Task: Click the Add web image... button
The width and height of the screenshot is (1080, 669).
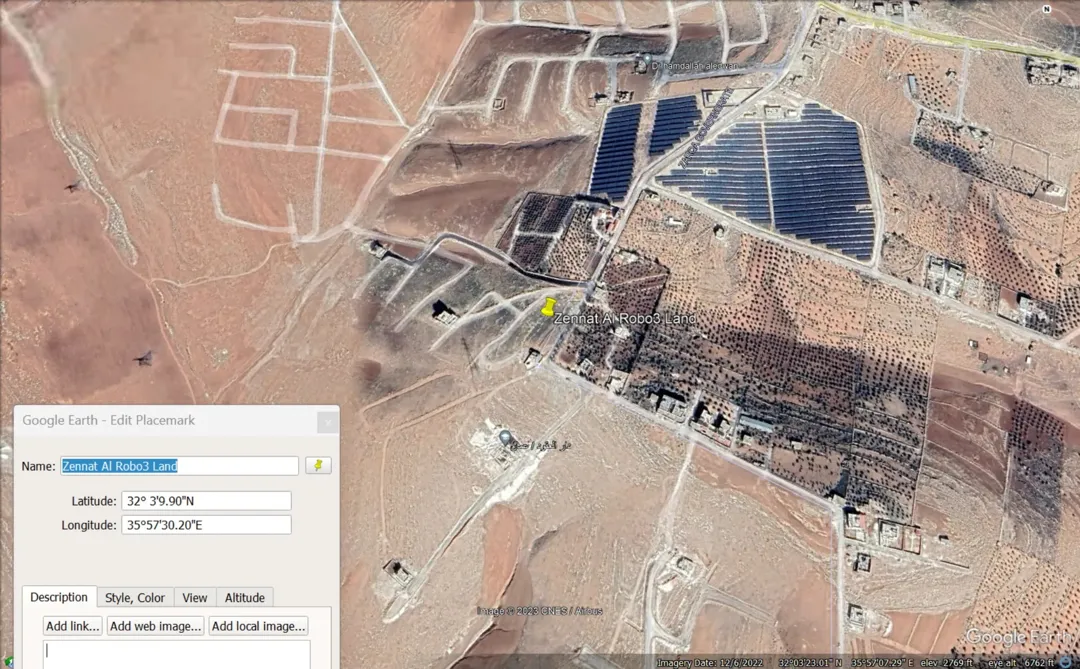Action: click(156, 626)
